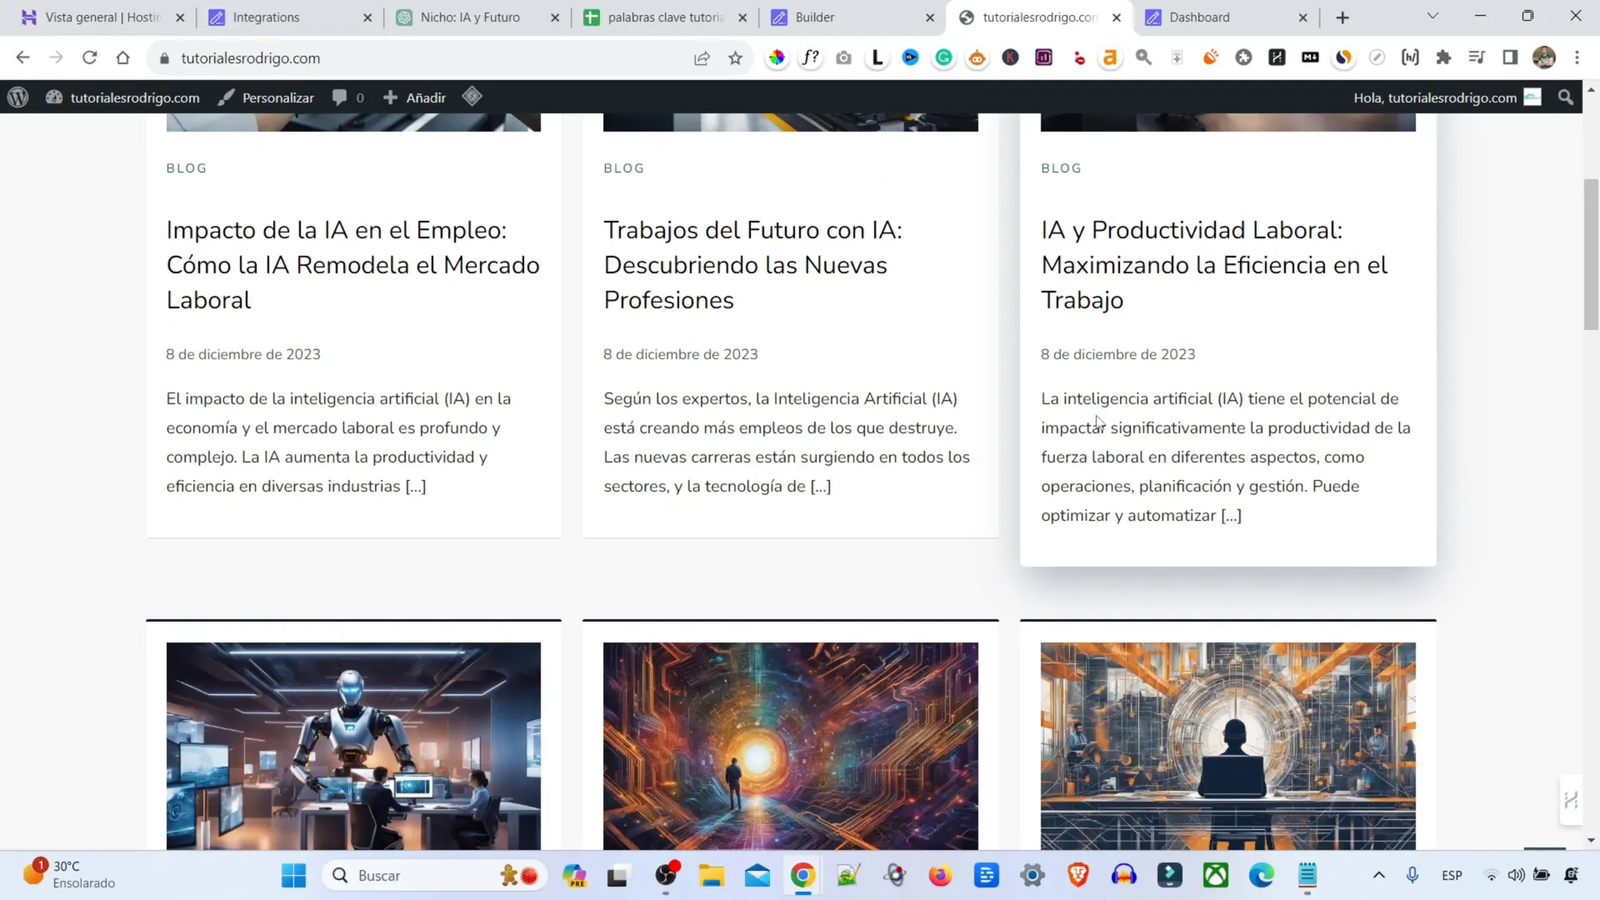
Task: Open the WordPress logo menu in admin bar
Action: [x=18, y=97]
